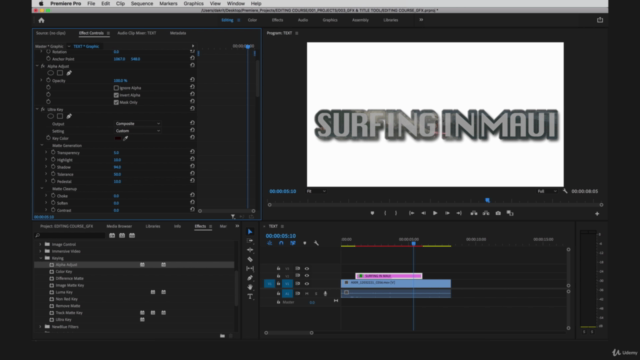Click Export Frame camera icon
Viewport: 640px width, 360px height.
[x=498, y=213]
